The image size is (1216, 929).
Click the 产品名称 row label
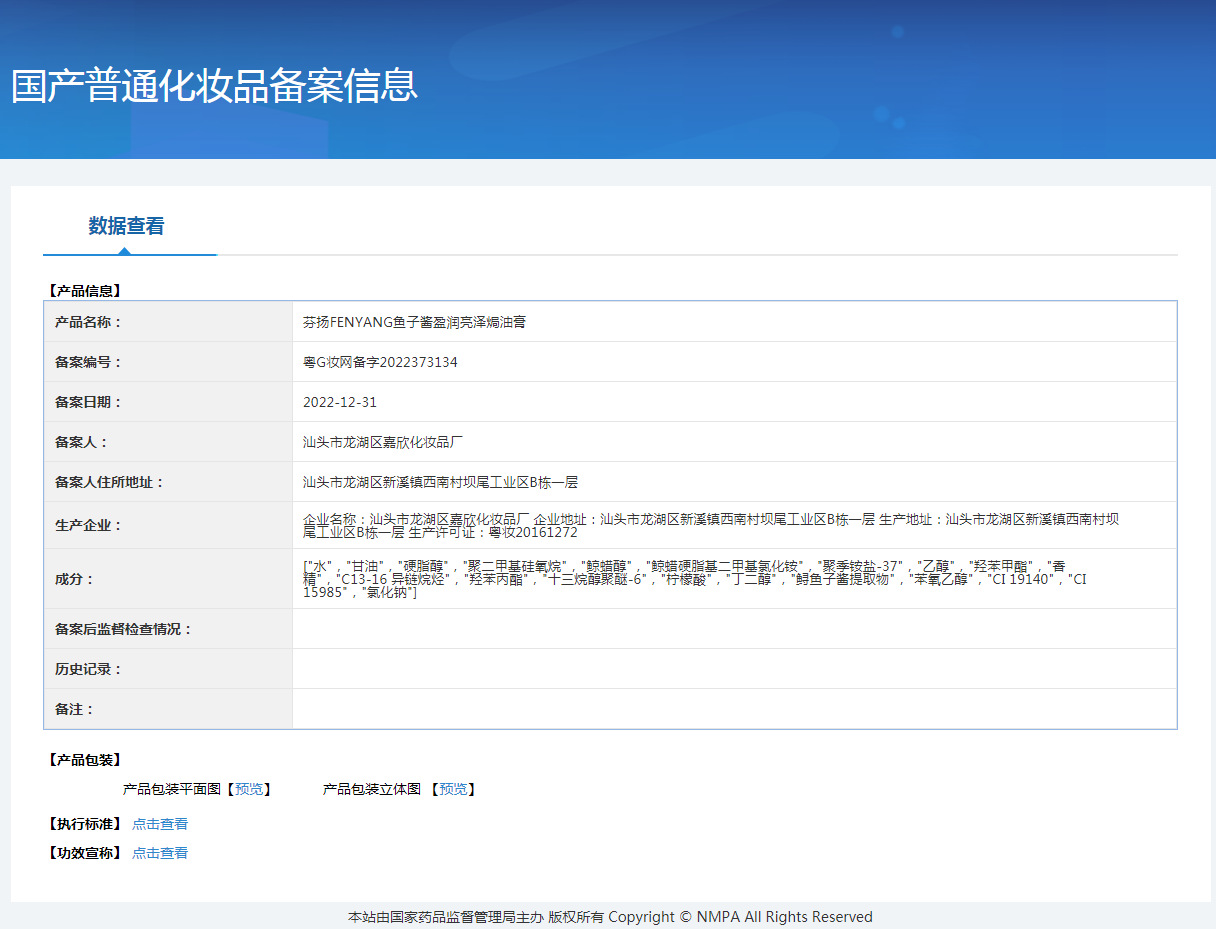point(88,322)
